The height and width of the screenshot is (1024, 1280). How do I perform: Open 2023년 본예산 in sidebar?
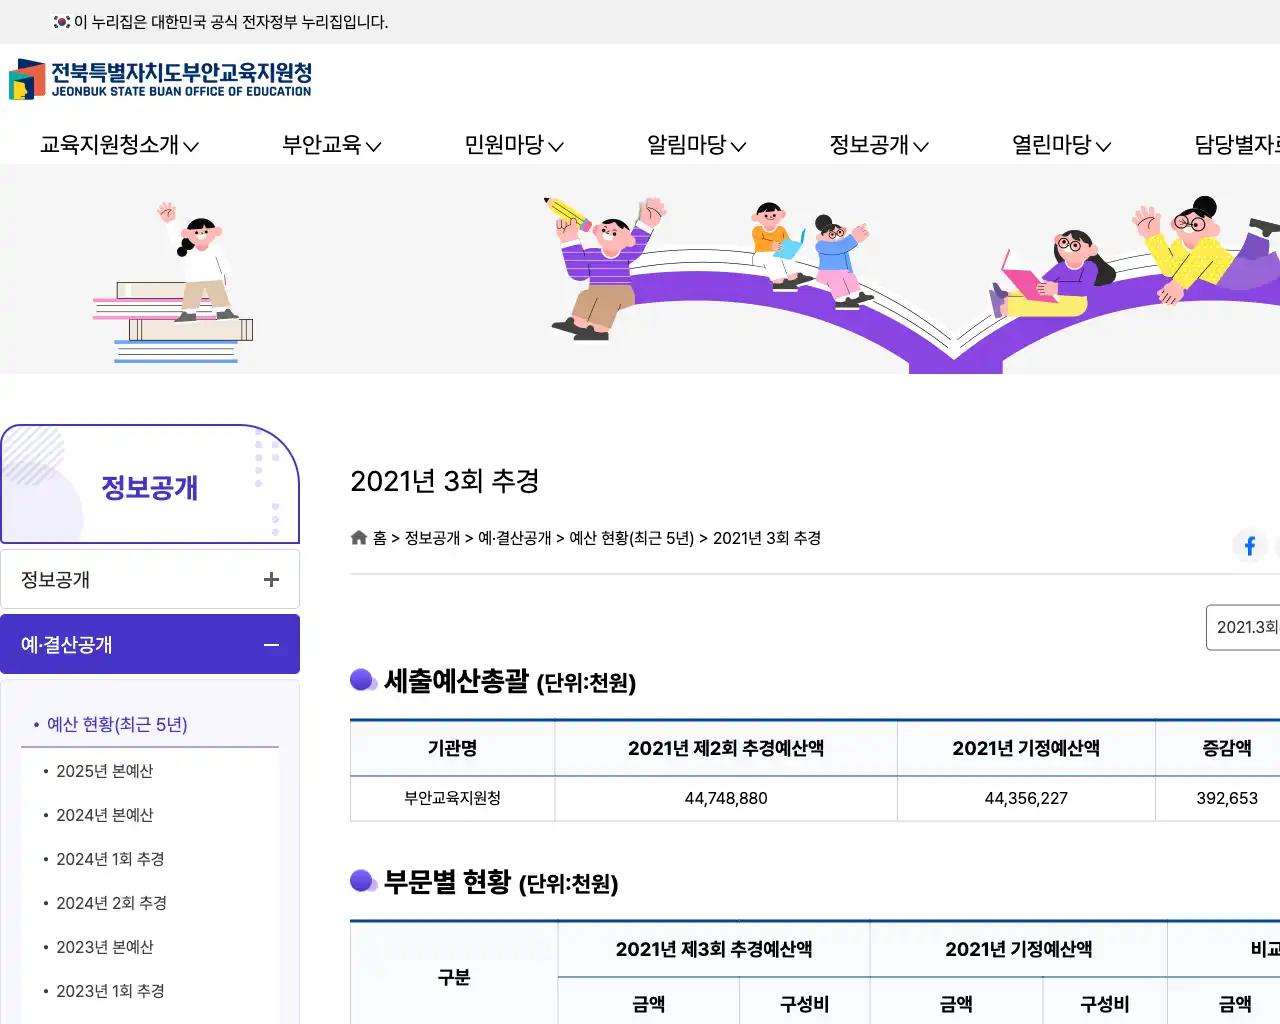pyautogui.click(x=104, y=947)
